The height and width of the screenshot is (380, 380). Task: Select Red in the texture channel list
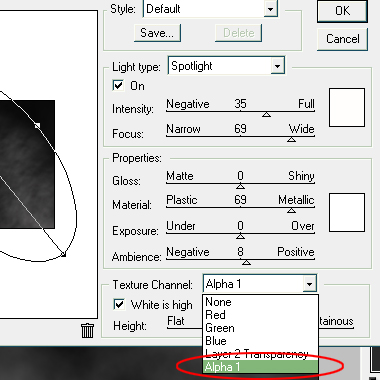(x=260, y=315)
